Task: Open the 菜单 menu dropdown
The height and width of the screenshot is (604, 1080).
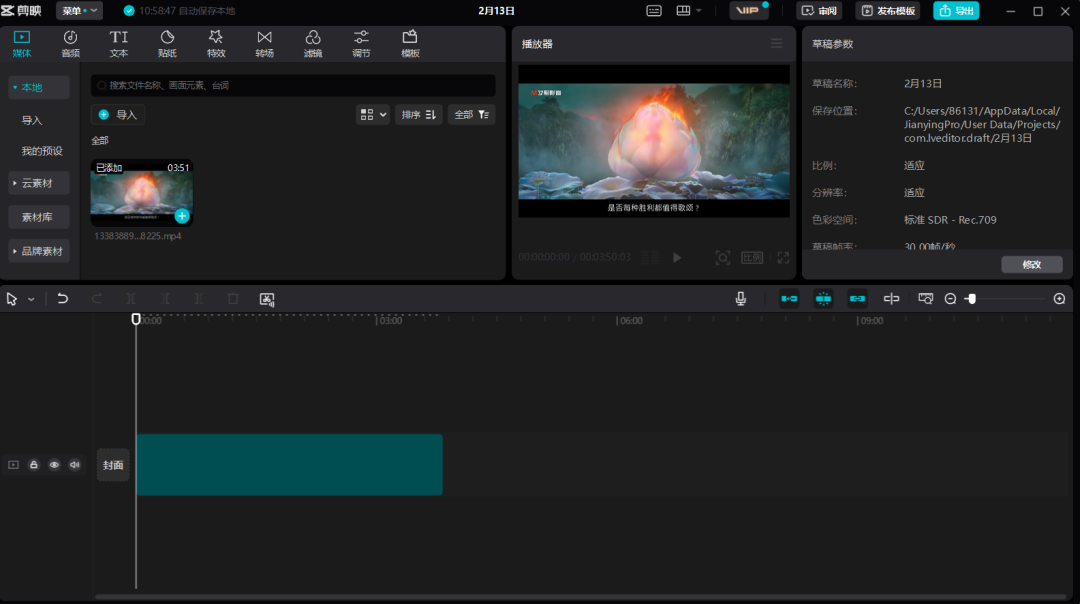Action: tap(79, 10)
